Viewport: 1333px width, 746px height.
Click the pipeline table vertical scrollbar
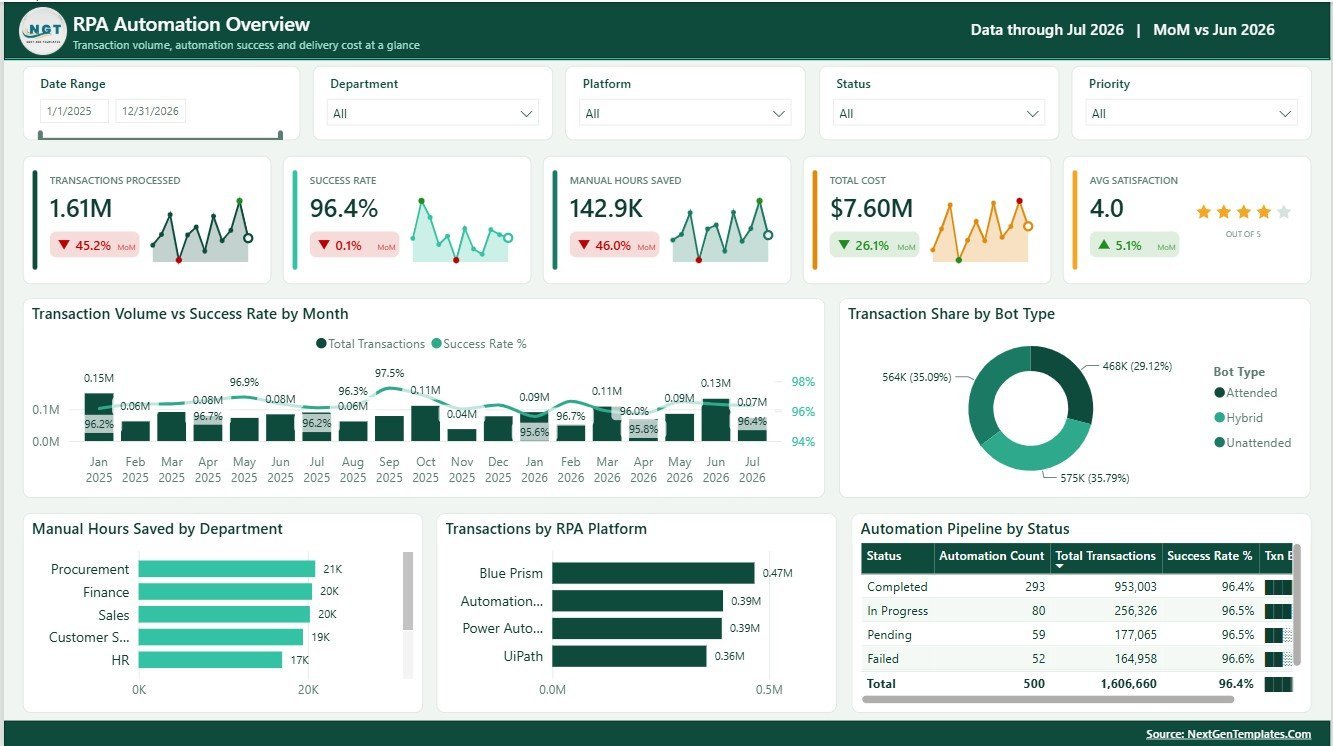click(x=1297, y=604)
